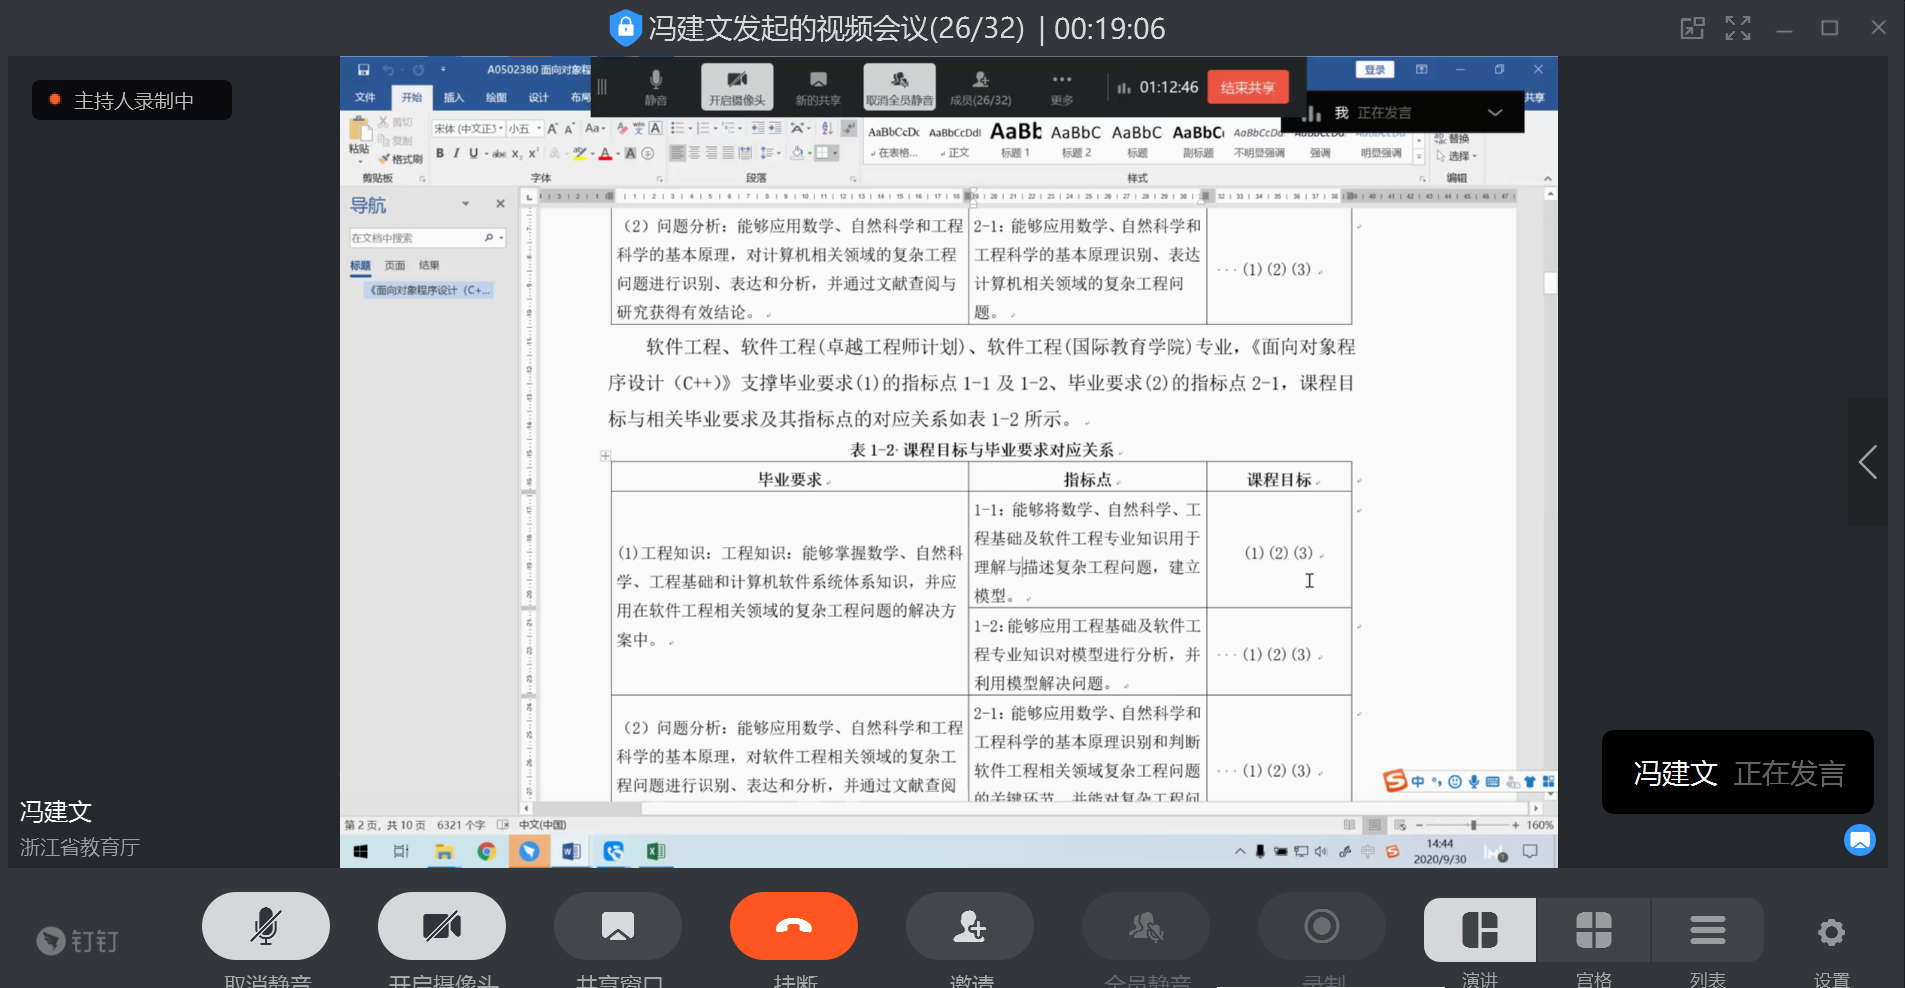
Task: Click the yellow text highlight color button
Action: [579, 153]
